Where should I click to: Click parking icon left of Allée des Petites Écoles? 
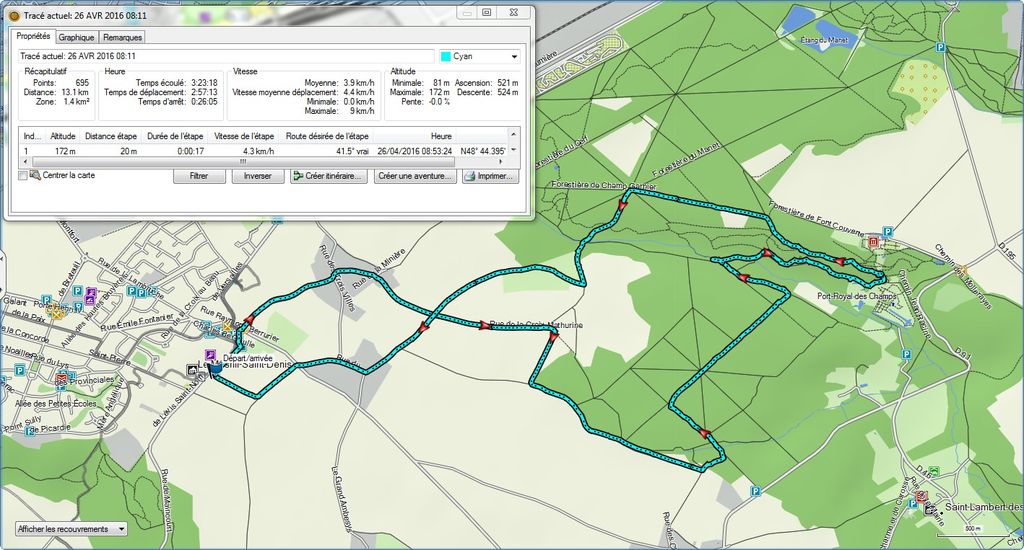pos(19,371)
